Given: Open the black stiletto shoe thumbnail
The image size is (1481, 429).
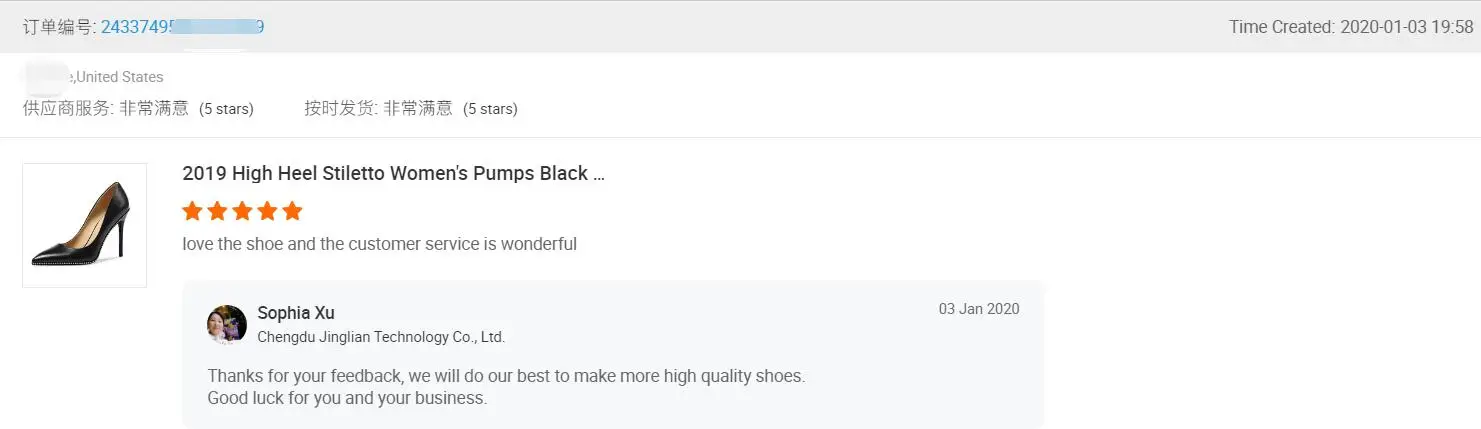Looking at the screenshot, I should tap(84, 225).
